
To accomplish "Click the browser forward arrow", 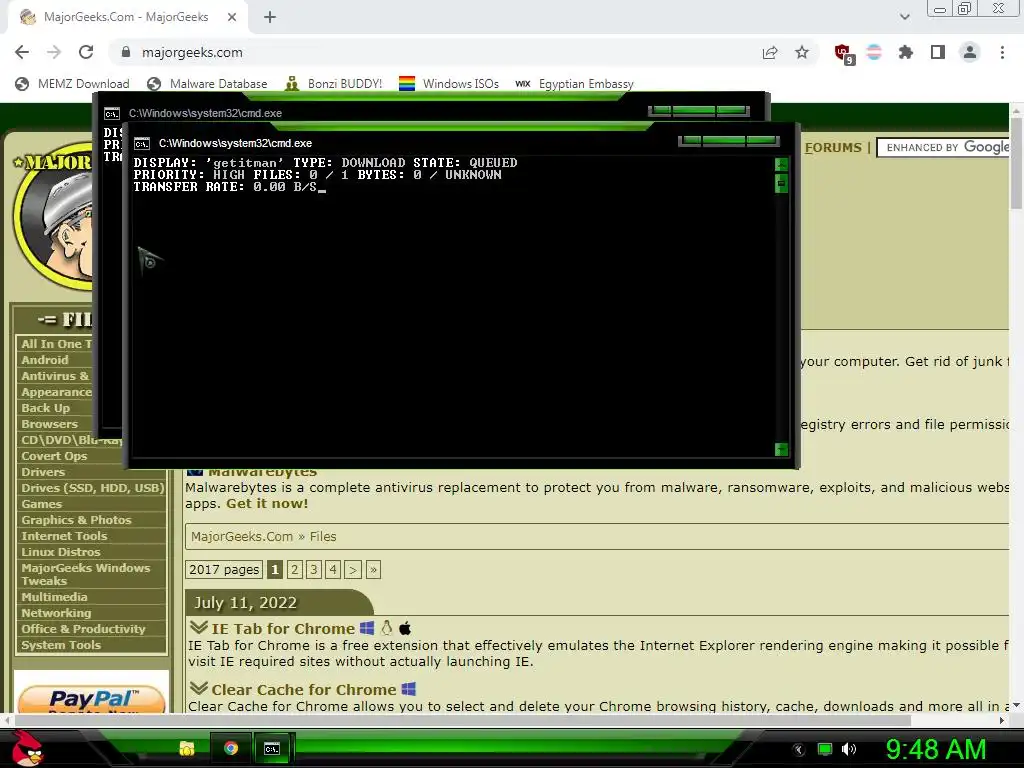I will [x=54, y=52].
